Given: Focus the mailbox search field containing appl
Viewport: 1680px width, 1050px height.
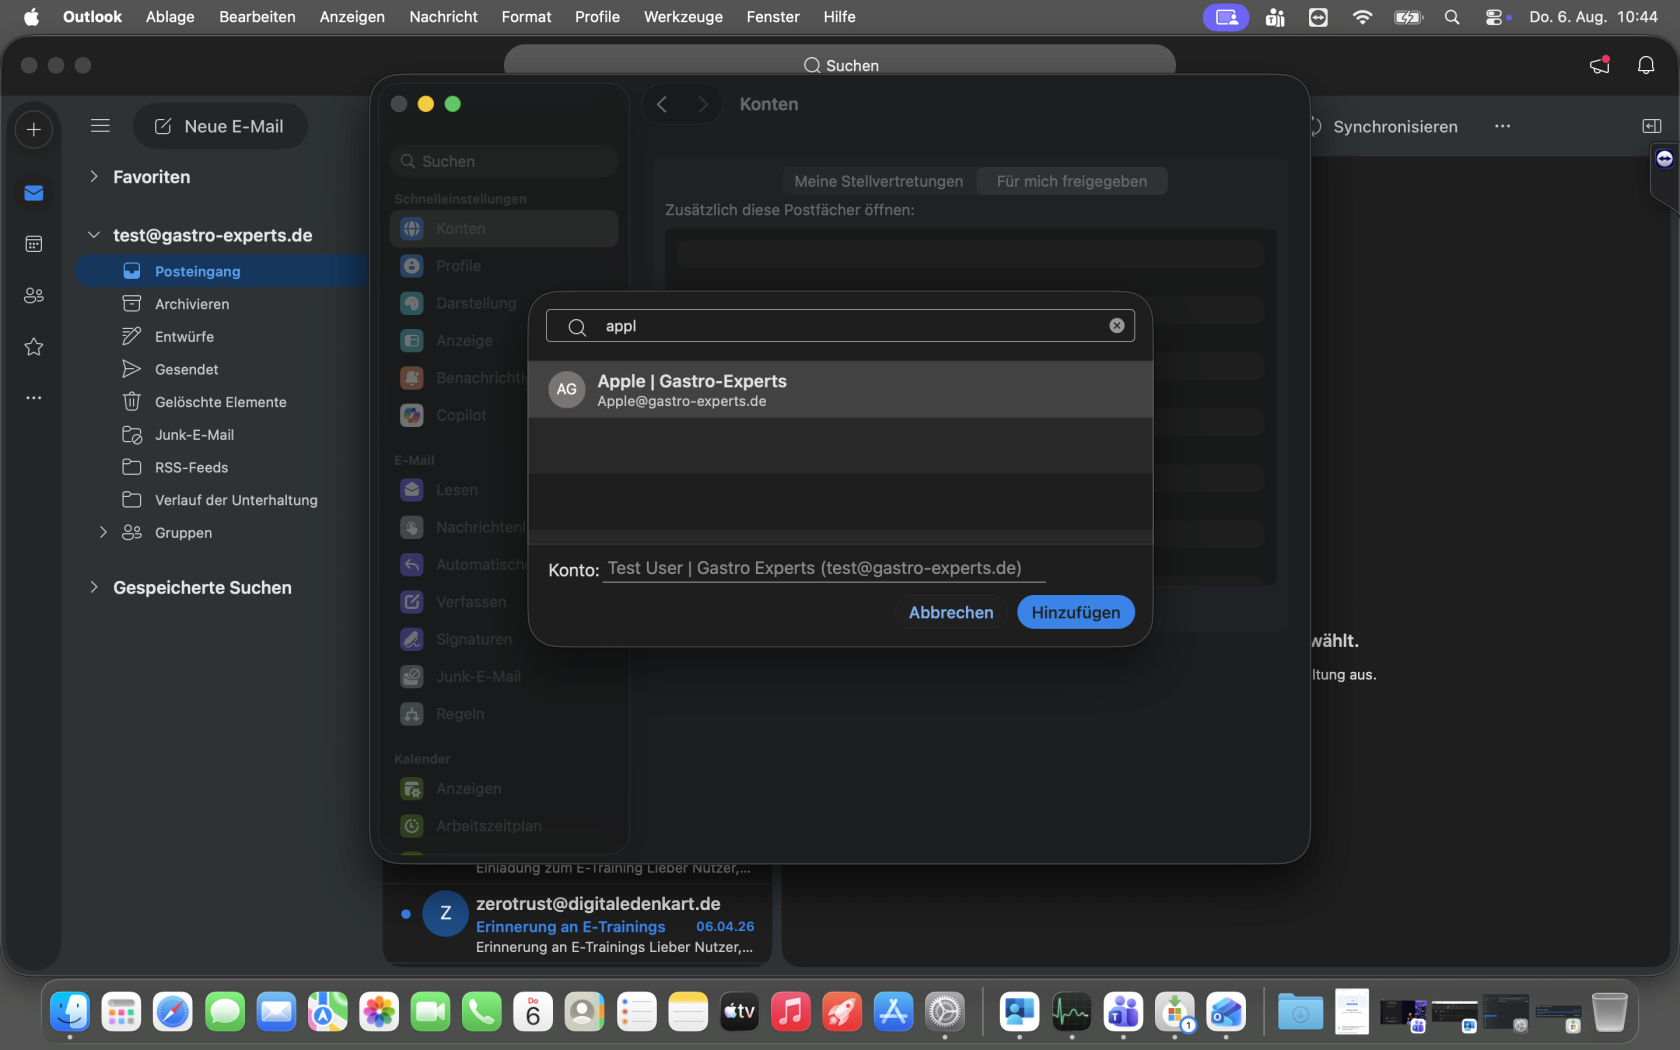Looking at the screenshot, I should [x=840, y=326].
